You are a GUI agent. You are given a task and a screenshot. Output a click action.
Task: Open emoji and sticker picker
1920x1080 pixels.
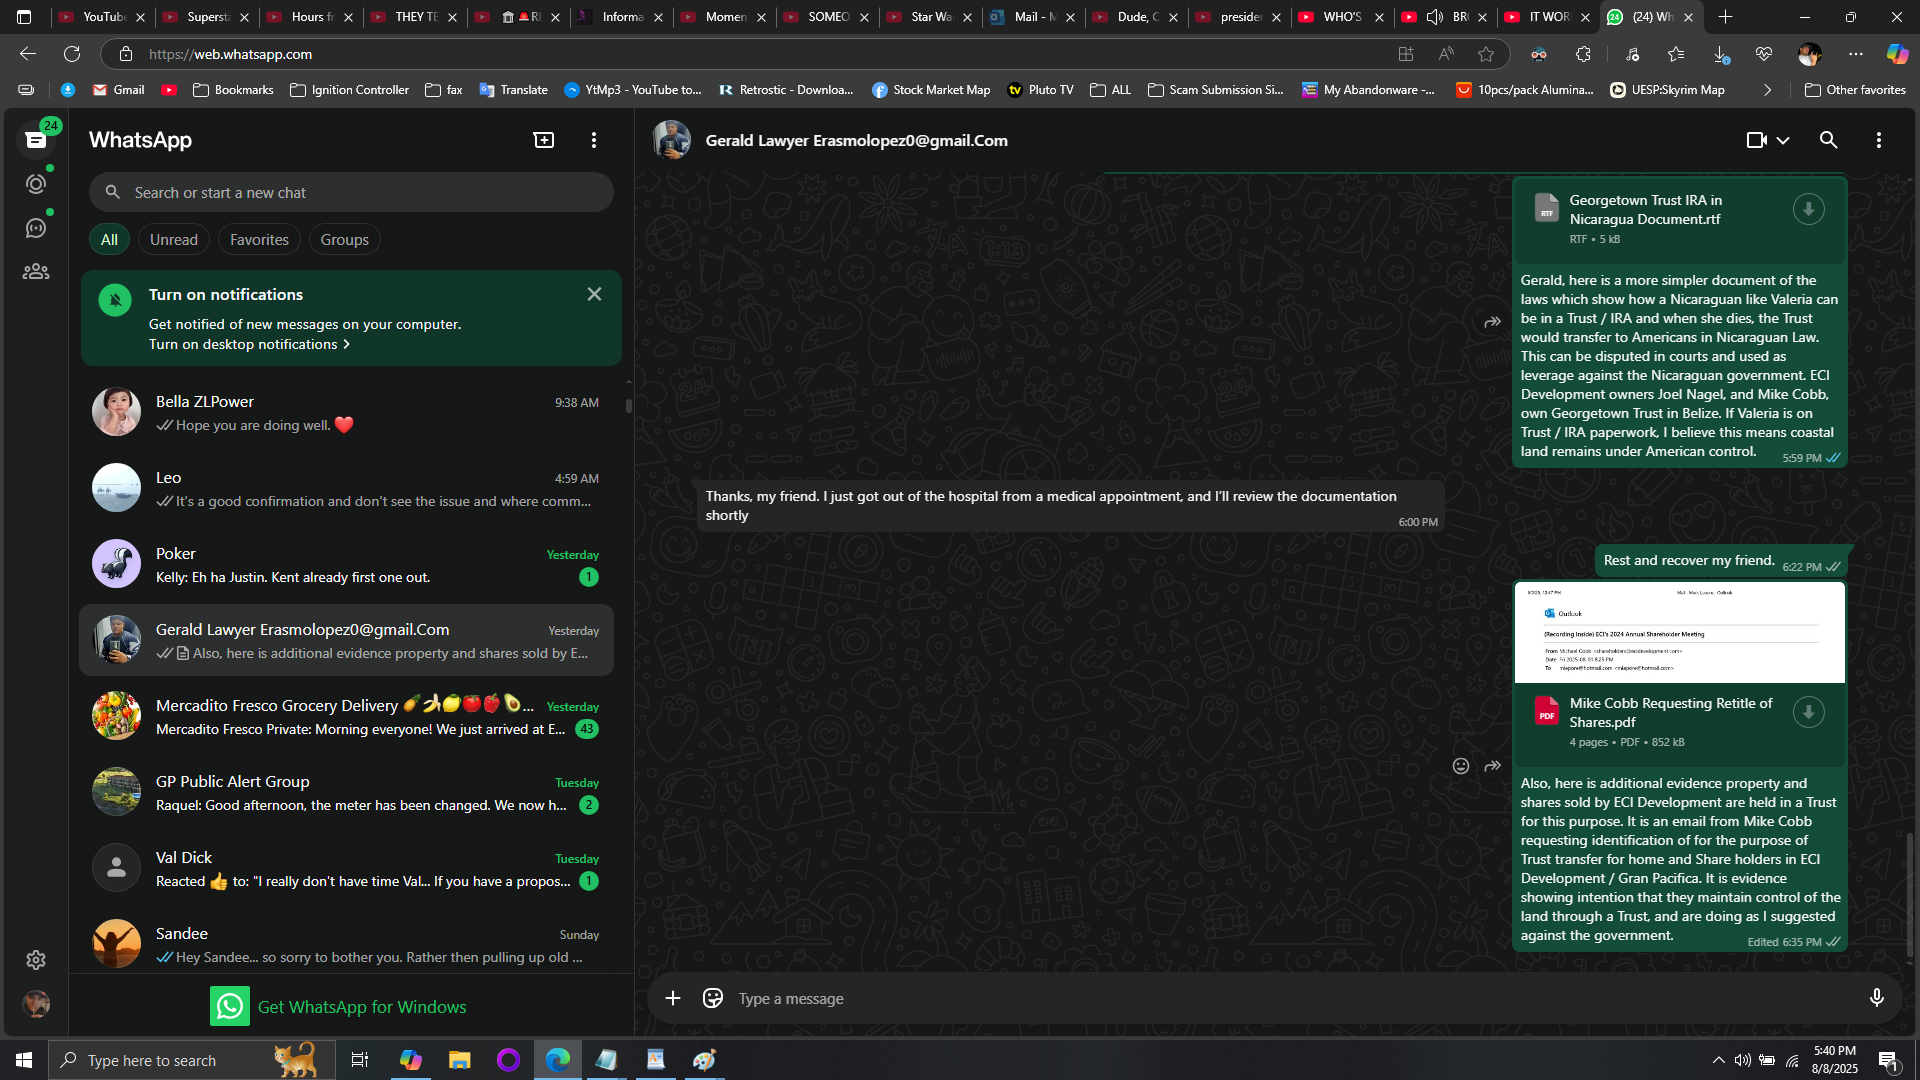713,998
